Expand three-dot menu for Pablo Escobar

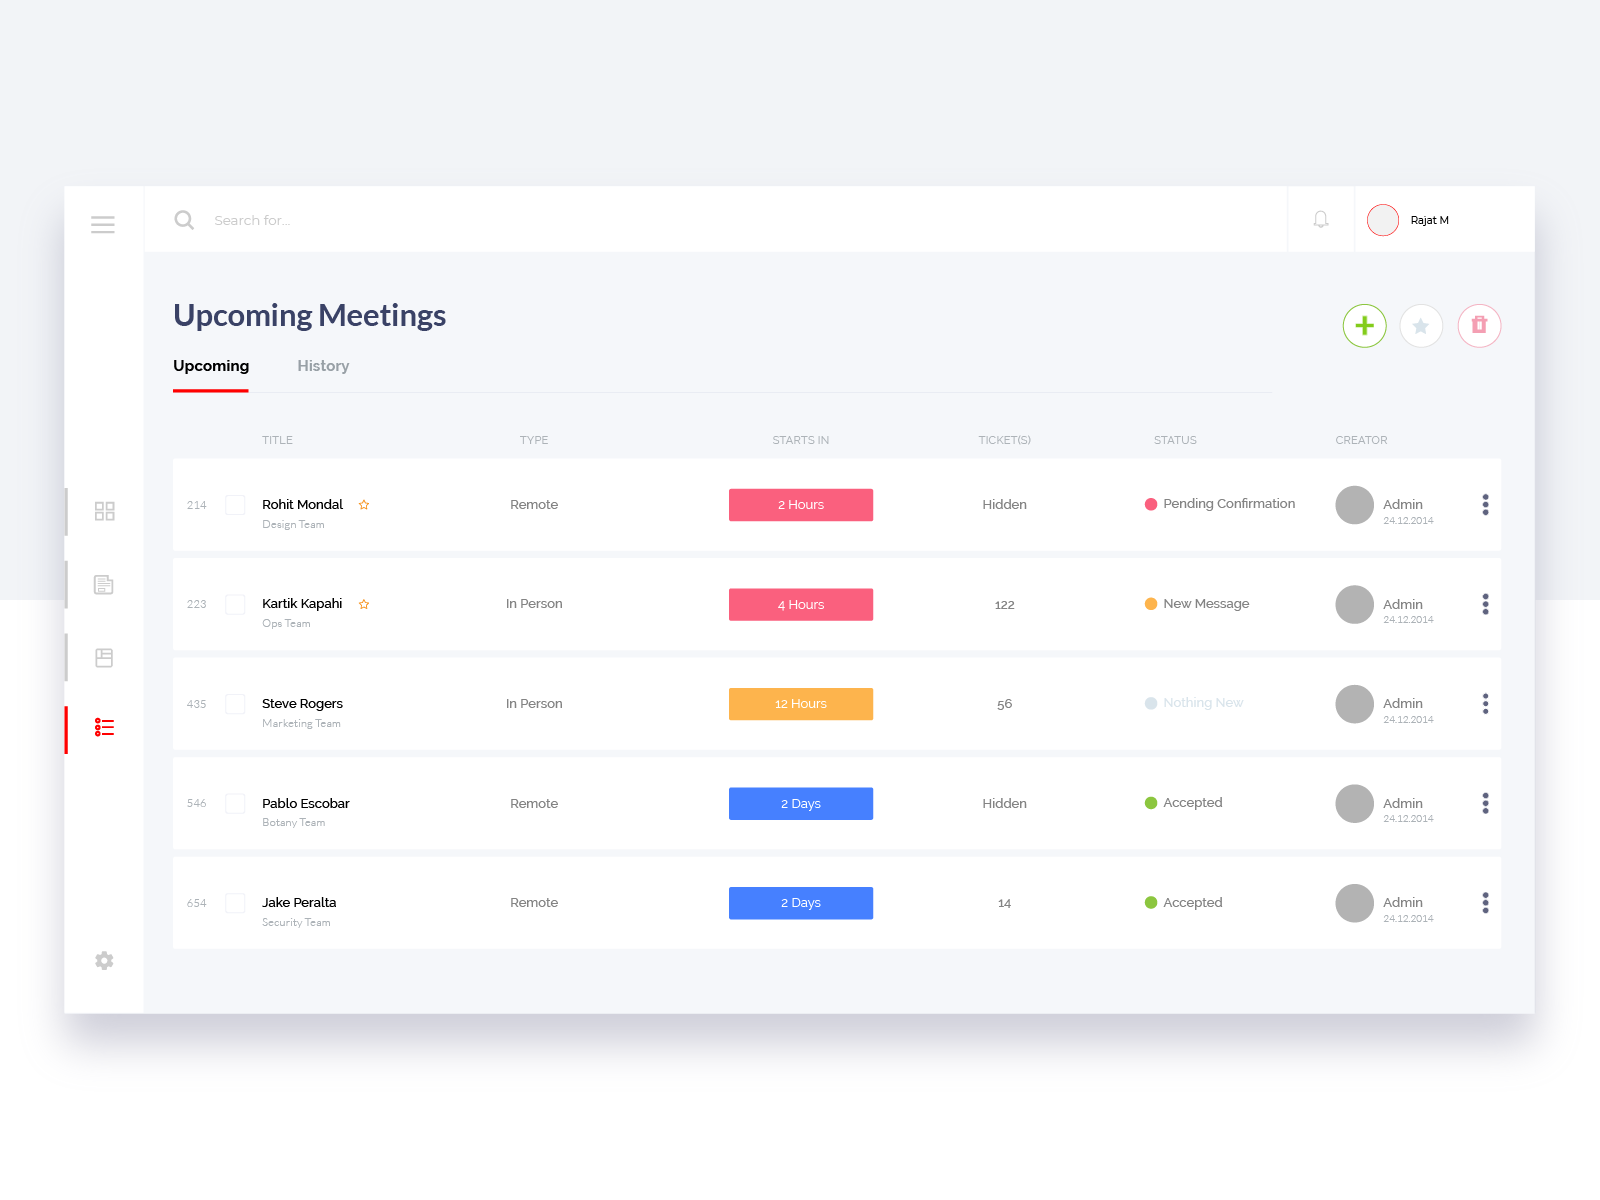pos(1485,803)
